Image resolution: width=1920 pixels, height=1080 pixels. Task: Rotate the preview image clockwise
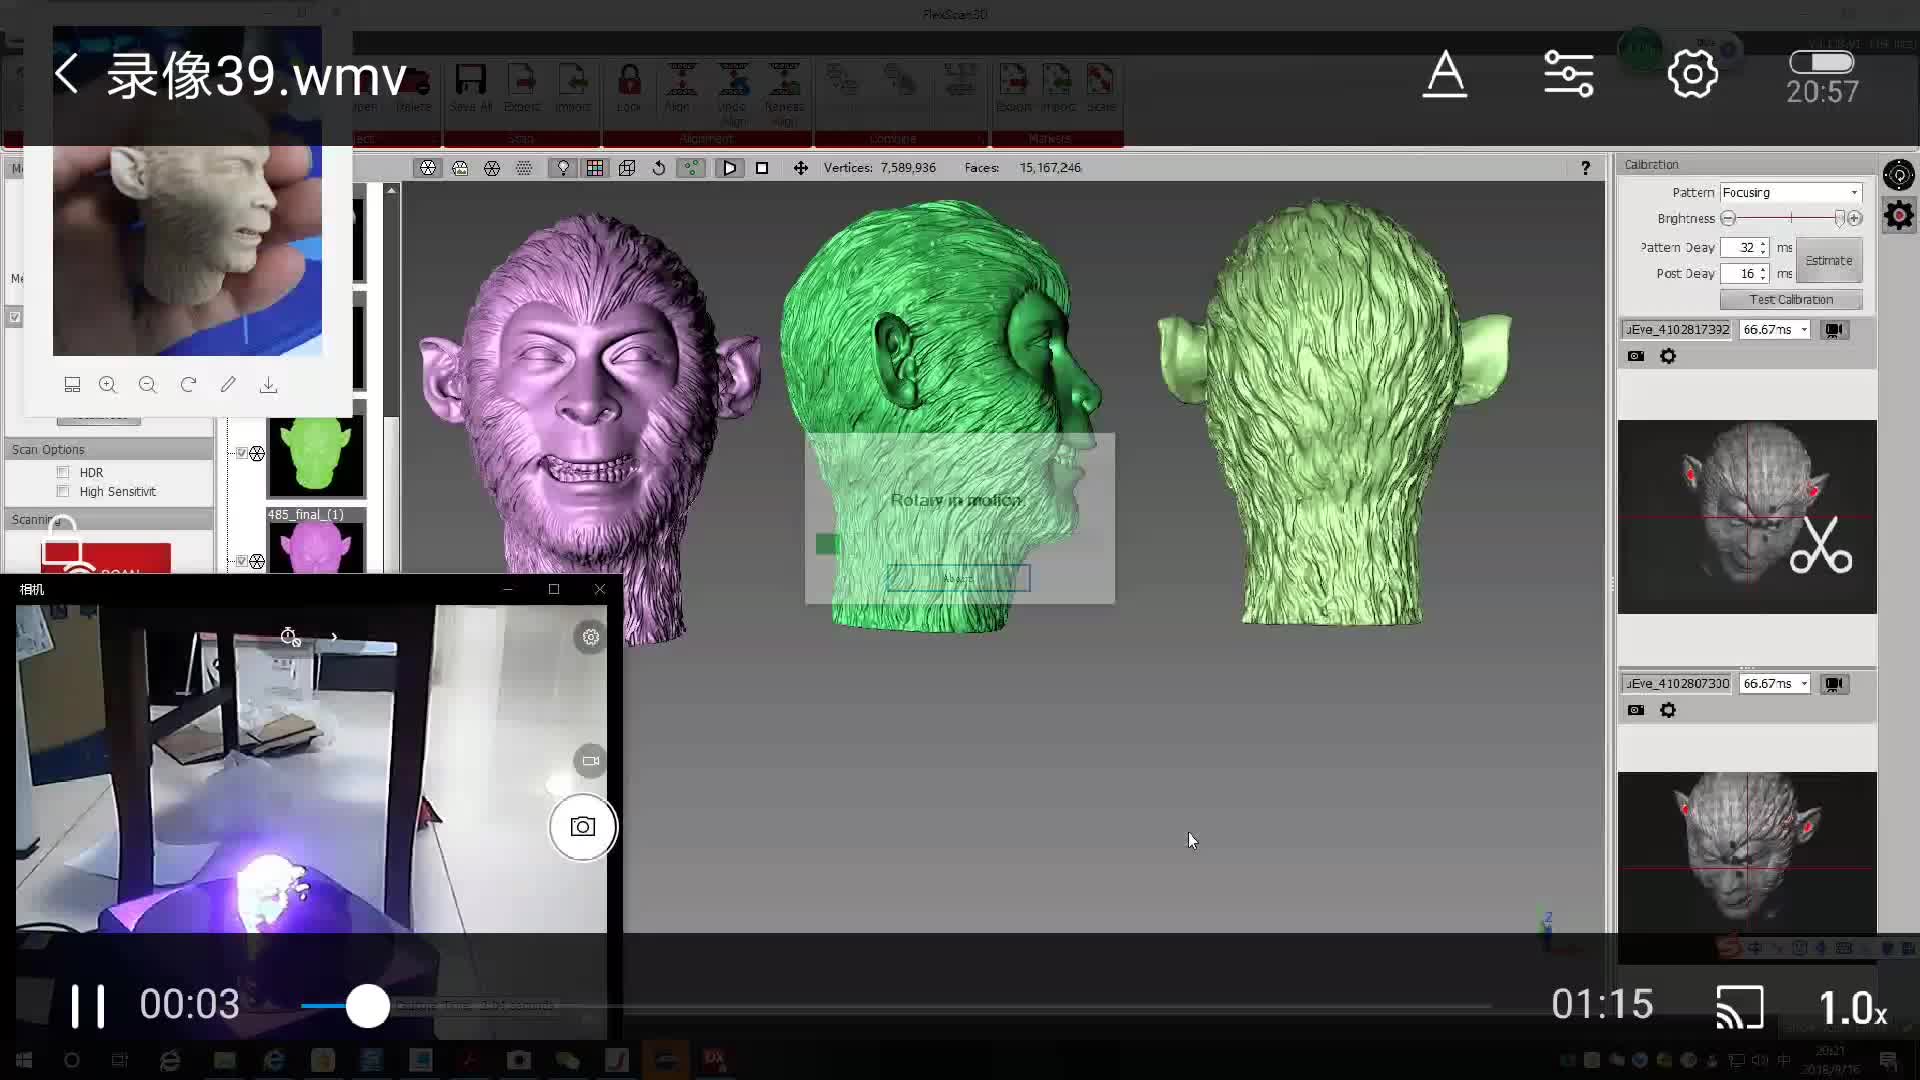(188, 385)
